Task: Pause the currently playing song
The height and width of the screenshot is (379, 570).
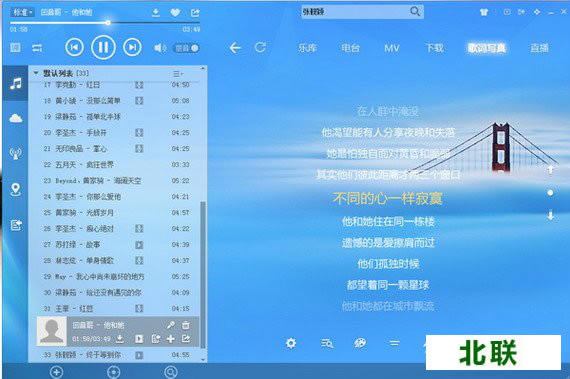Action: pos(103,47)
